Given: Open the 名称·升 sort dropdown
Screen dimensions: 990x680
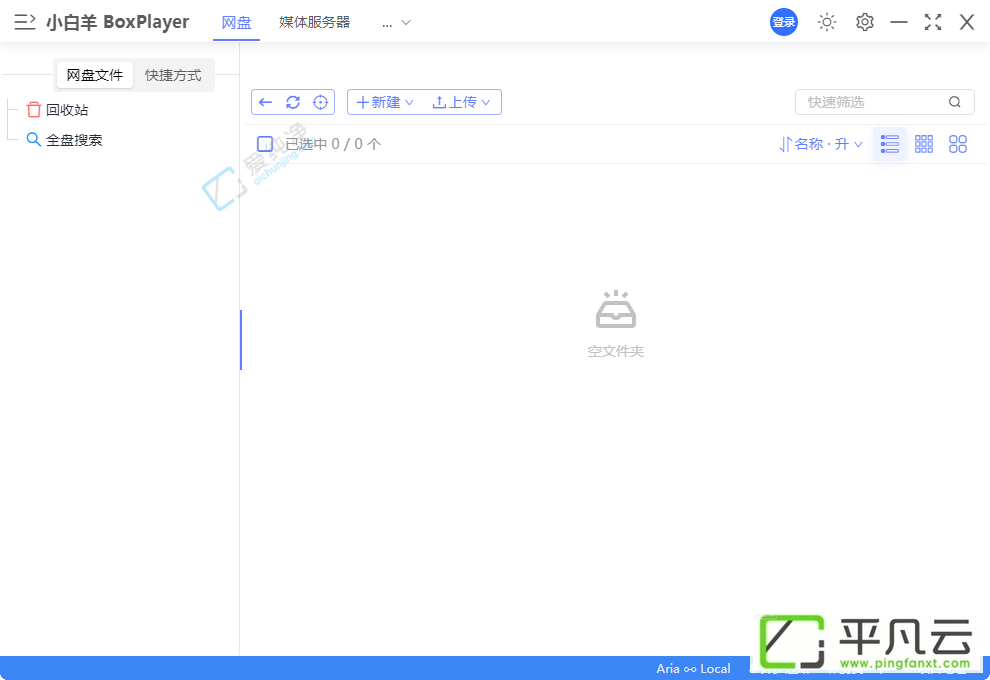Looking at the screenshot, I should (x=821, y=145).
